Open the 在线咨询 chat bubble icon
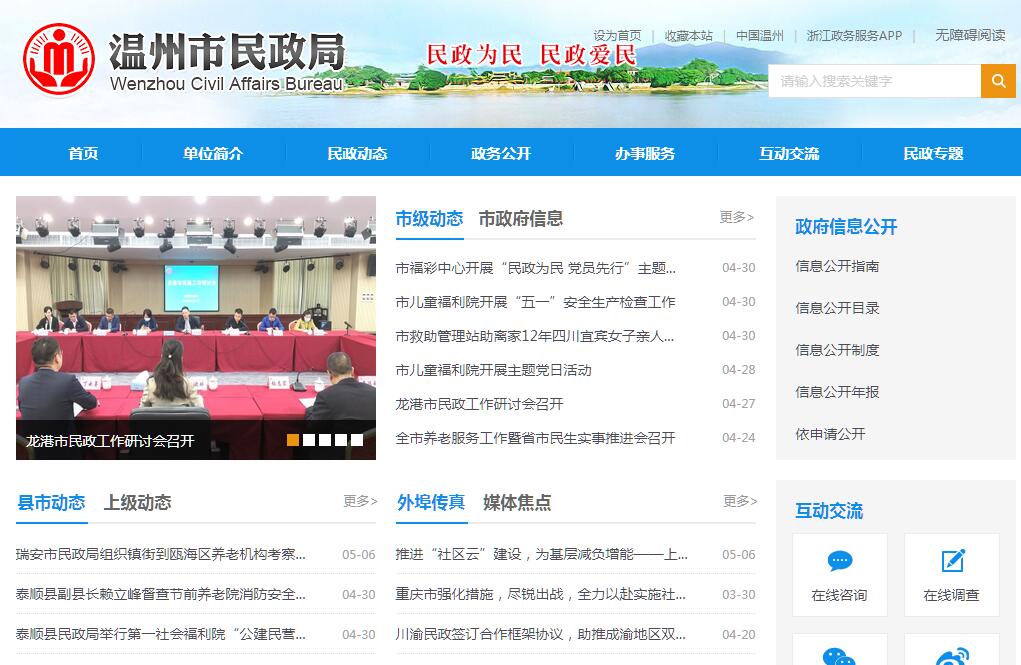Screen dimensions: 1021x665 [x=840, y=561]
